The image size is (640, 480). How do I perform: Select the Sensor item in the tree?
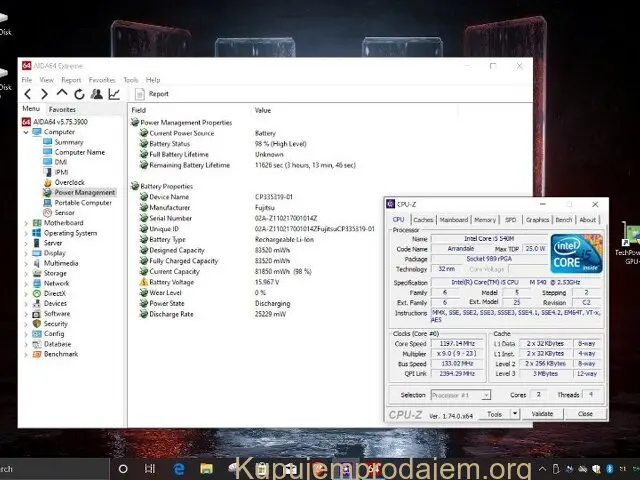coord(64,212)
